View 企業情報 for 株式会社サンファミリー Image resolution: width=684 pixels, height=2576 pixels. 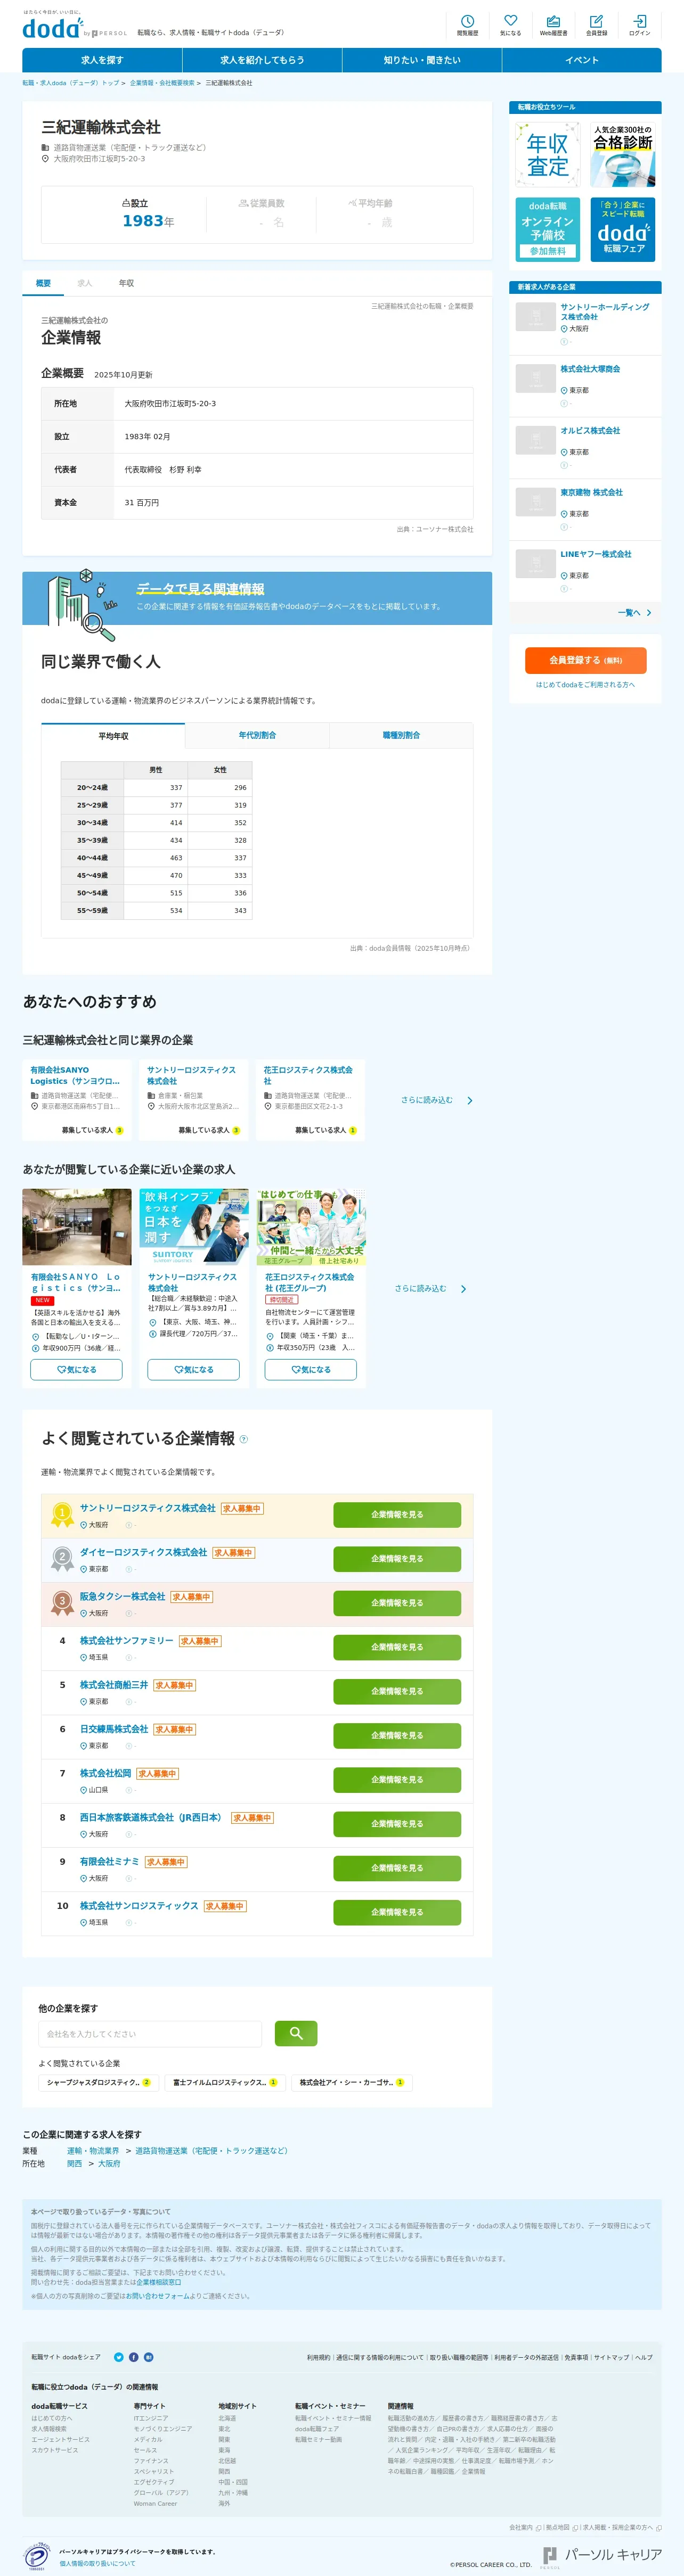397,1647
